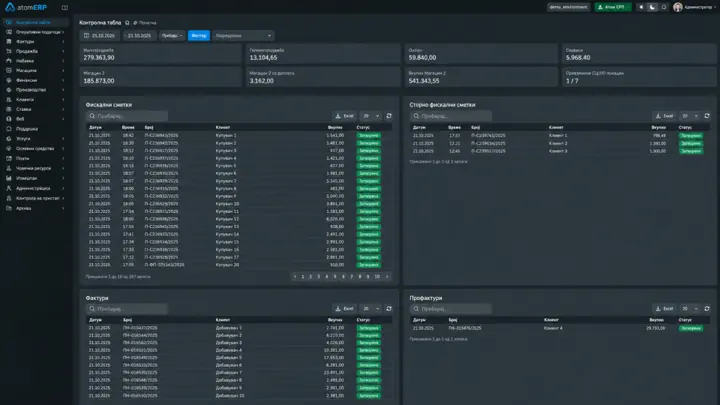Screen dimensions: 720x405
Task: Open Човечки ресурси in the sidebar
Action: point(36,169)
